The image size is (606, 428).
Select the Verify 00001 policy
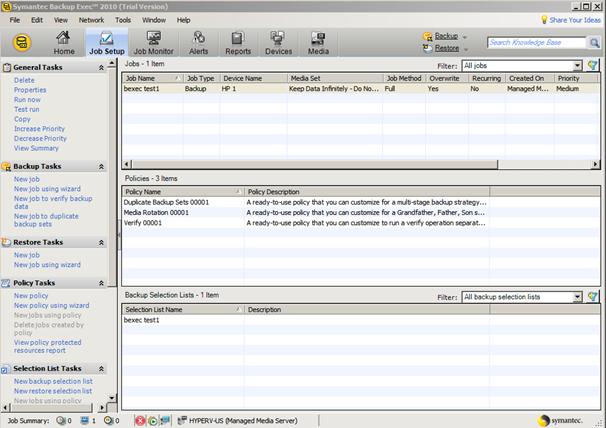coord(361,223)
